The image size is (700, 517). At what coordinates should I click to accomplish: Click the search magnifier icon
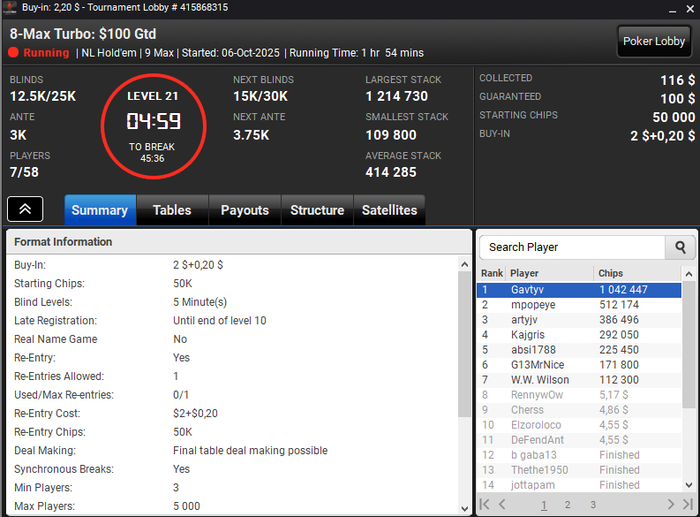(x=680, y=247)
